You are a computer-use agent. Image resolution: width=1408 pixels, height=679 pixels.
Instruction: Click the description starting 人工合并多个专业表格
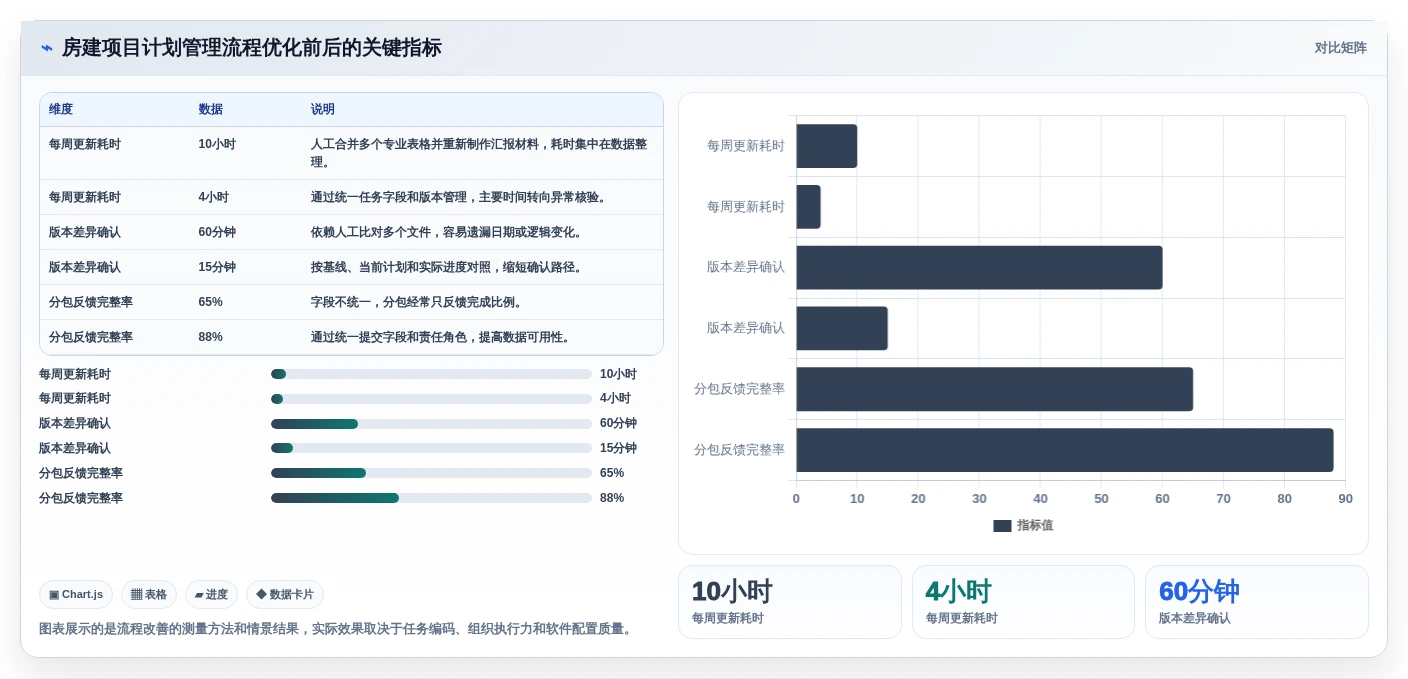click(x=480, y=153)
